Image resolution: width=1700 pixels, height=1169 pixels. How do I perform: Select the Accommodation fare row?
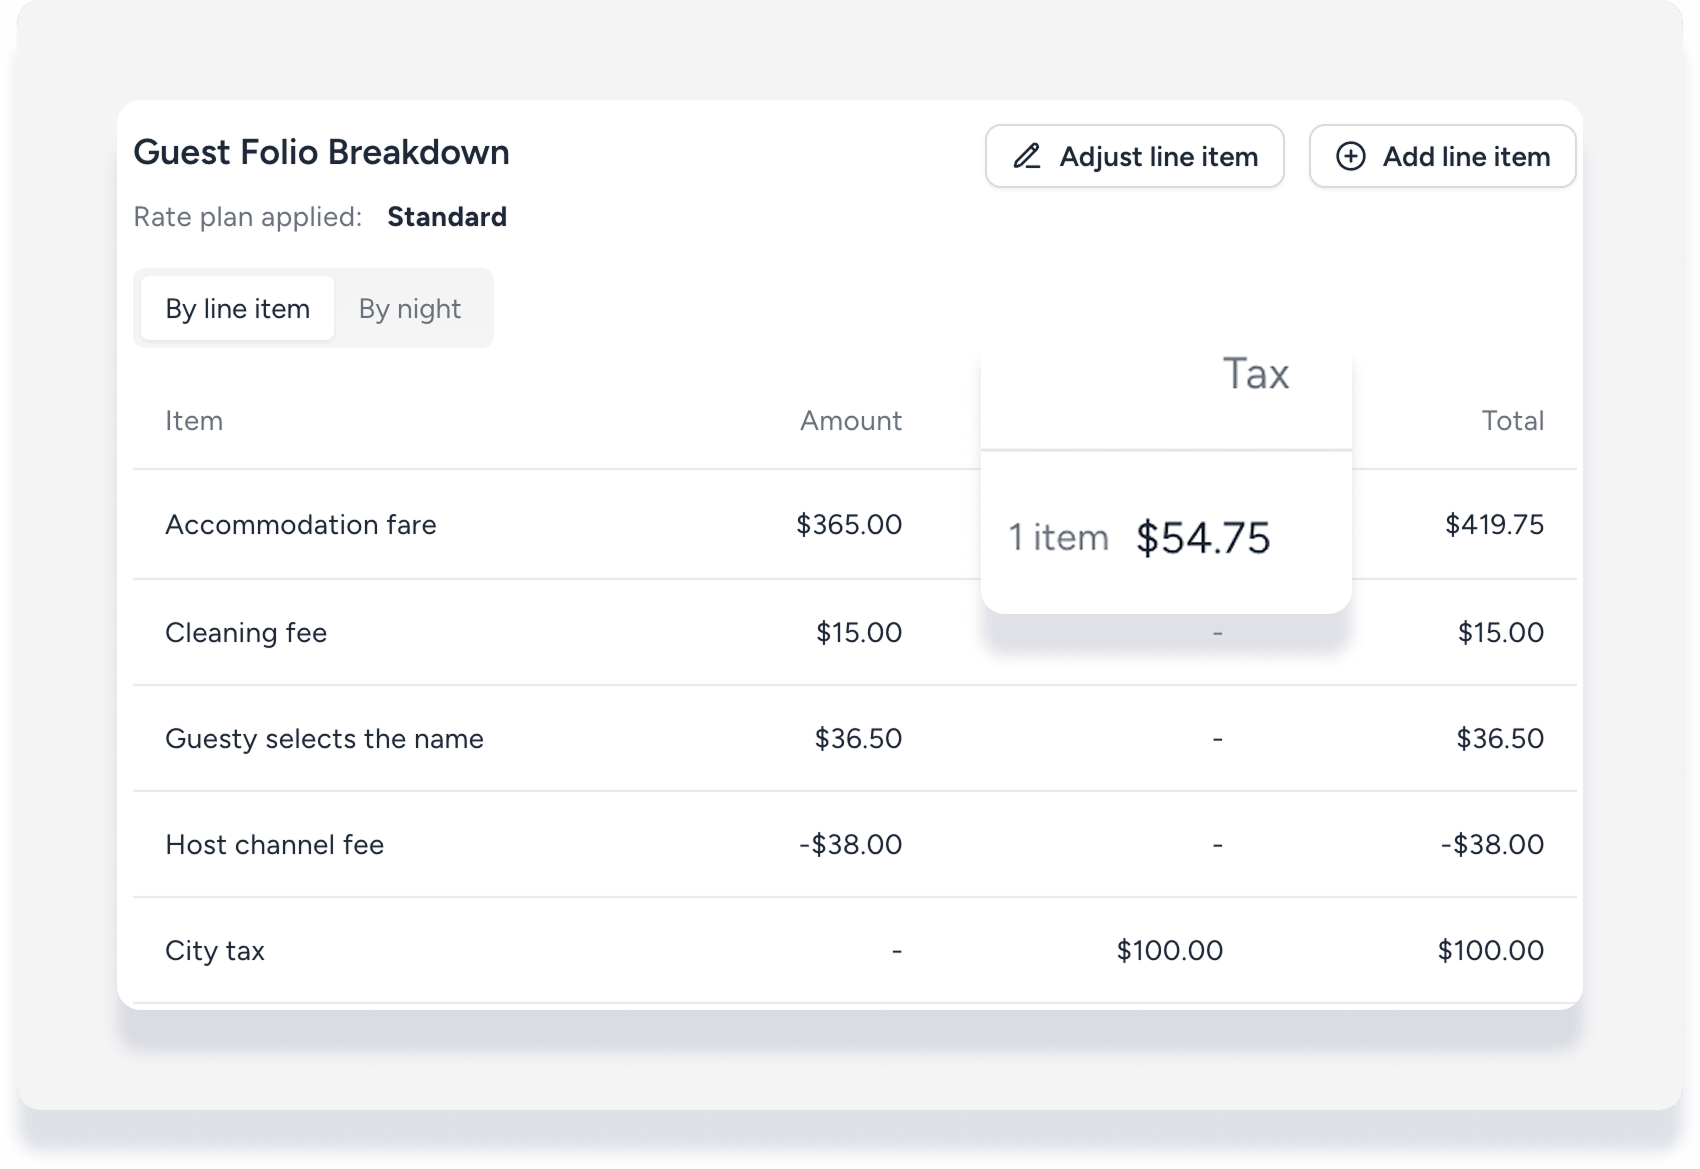click(855, 525)
